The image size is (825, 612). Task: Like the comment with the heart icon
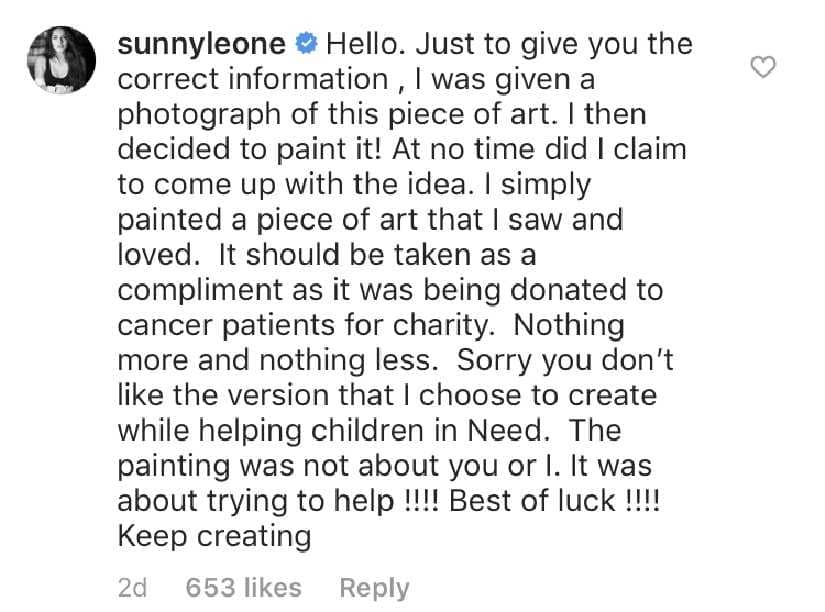click(x=763, y=68)
